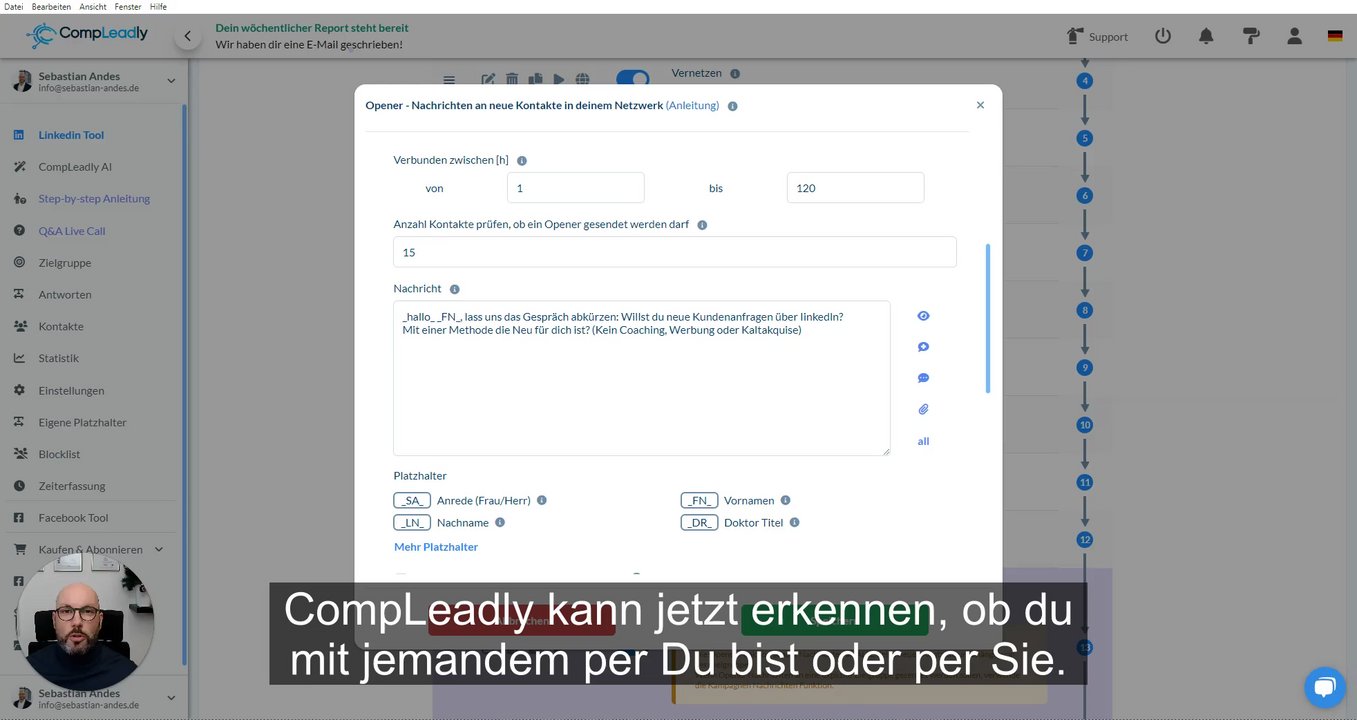Image resolution: width=1357 pixels, height=720 pixels.
Task: Click the paperclip attachment icon
Action: [x=923, y=409]
